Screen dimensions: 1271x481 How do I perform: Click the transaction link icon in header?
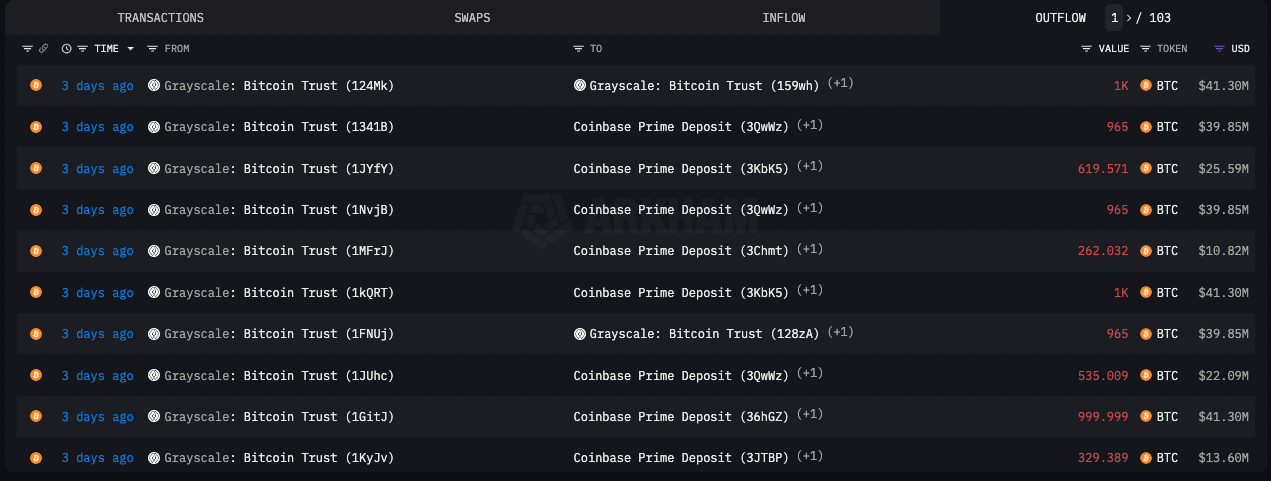click(43, 48)
